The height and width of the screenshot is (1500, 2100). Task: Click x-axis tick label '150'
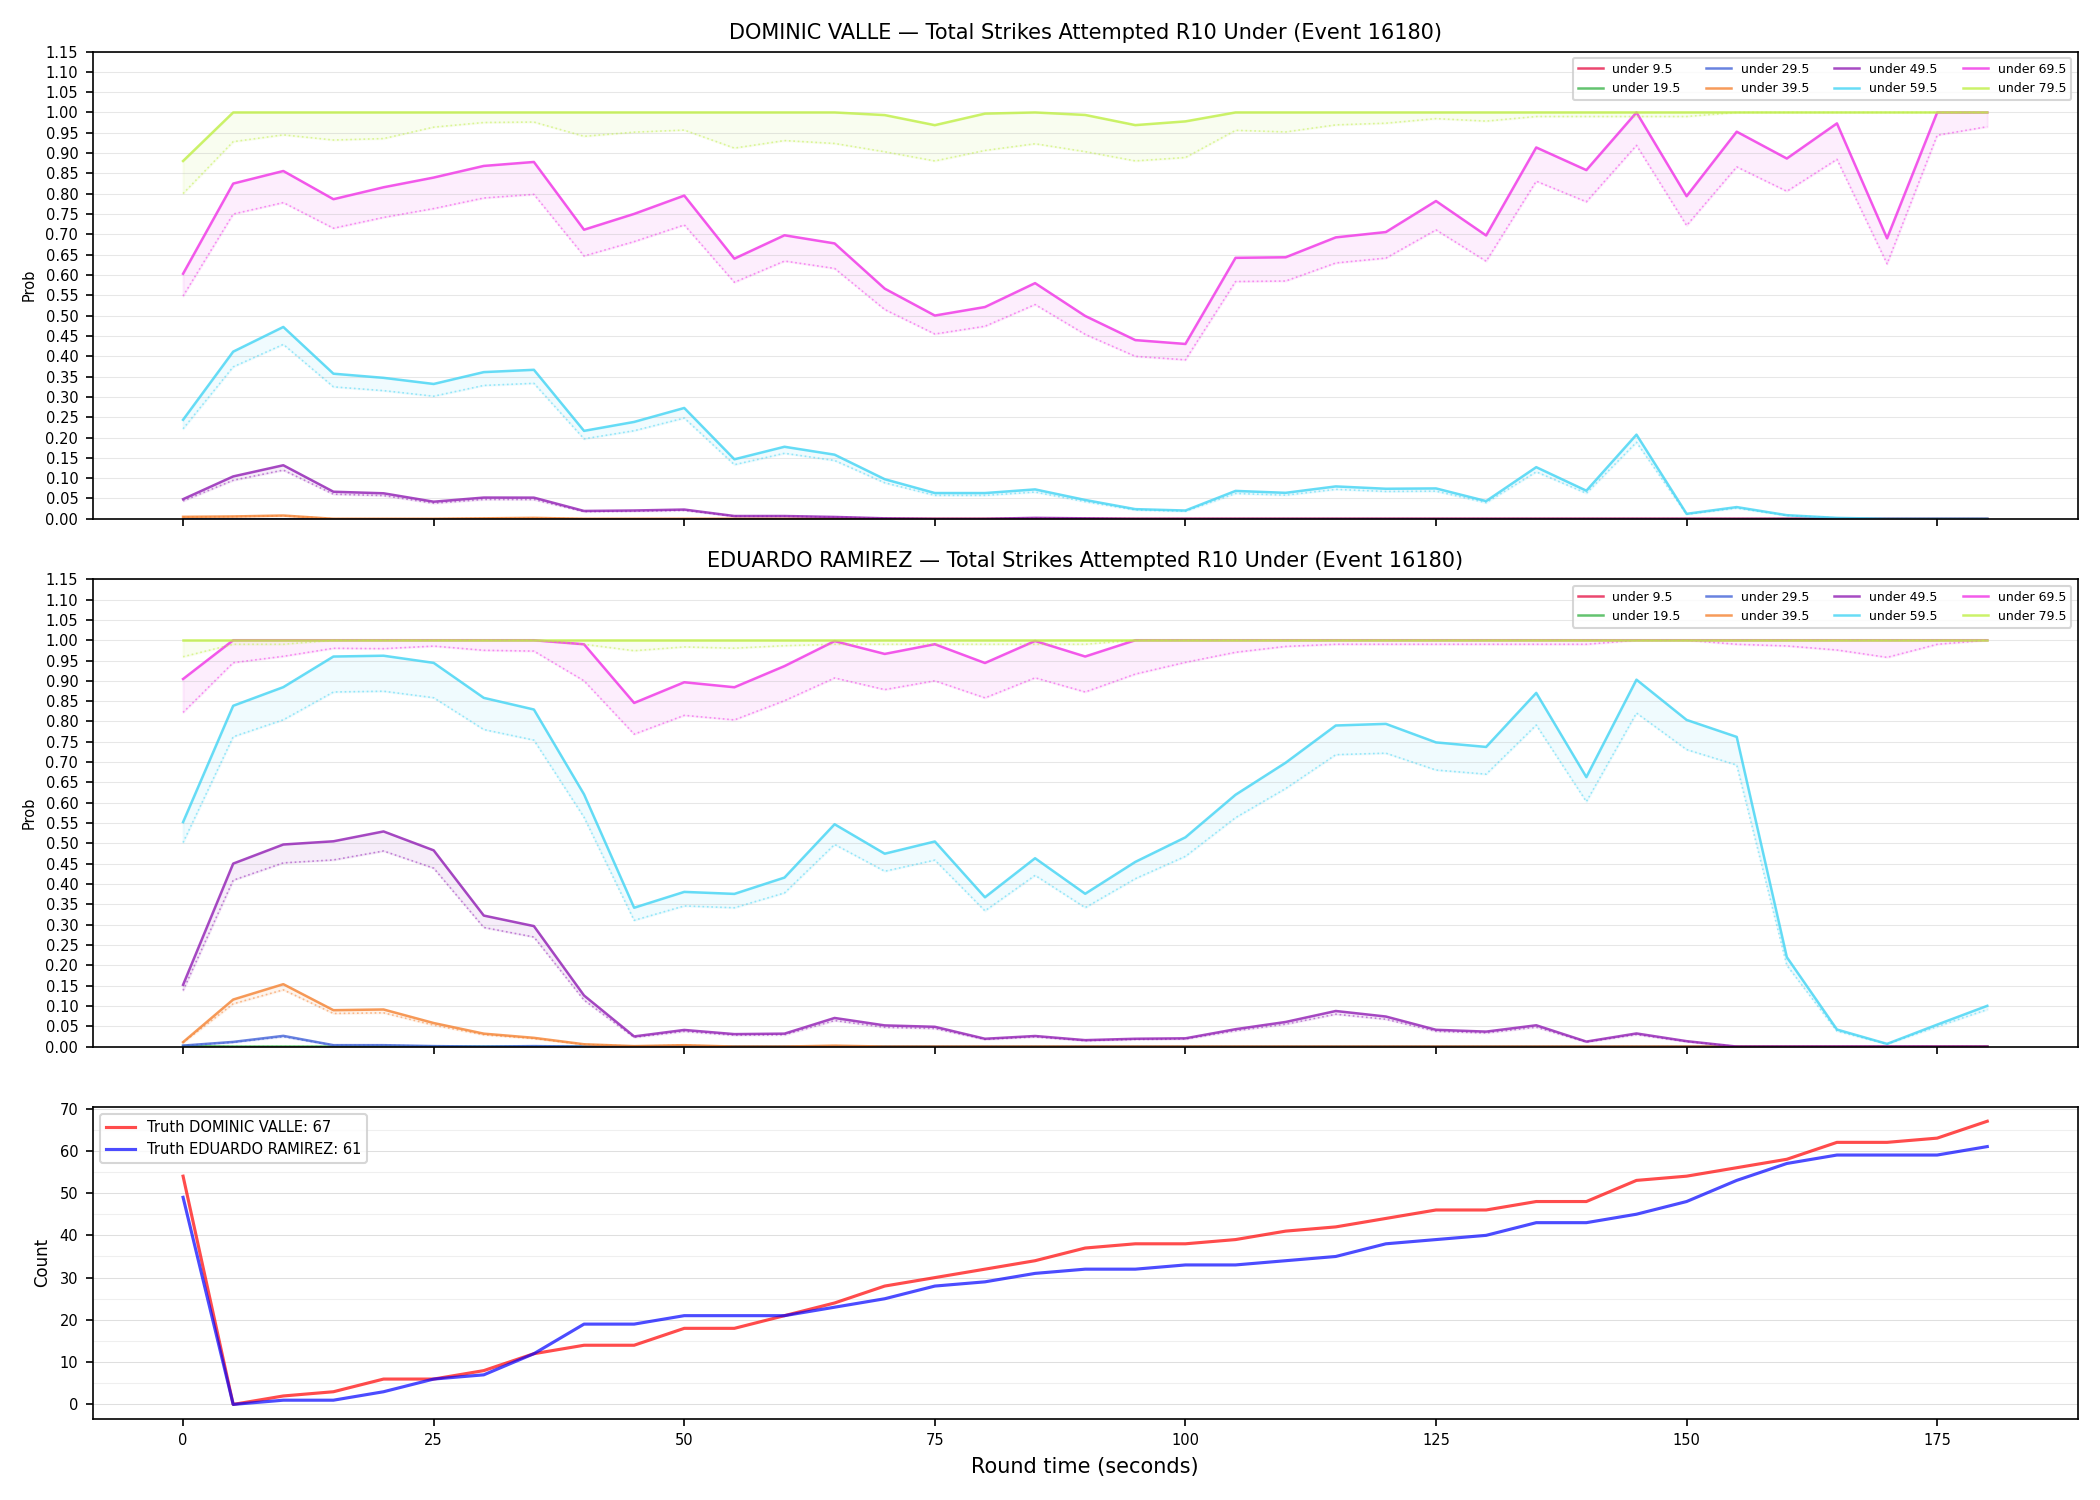click(x=1687, y=1440)
